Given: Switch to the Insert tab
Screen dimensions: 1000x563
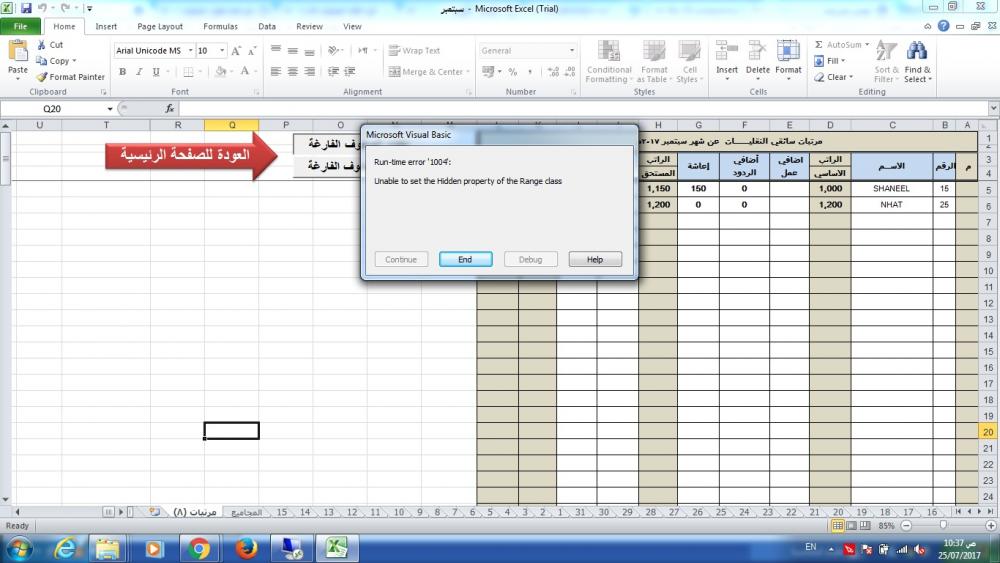Looking at the screenshot, I should click(106, 26).
